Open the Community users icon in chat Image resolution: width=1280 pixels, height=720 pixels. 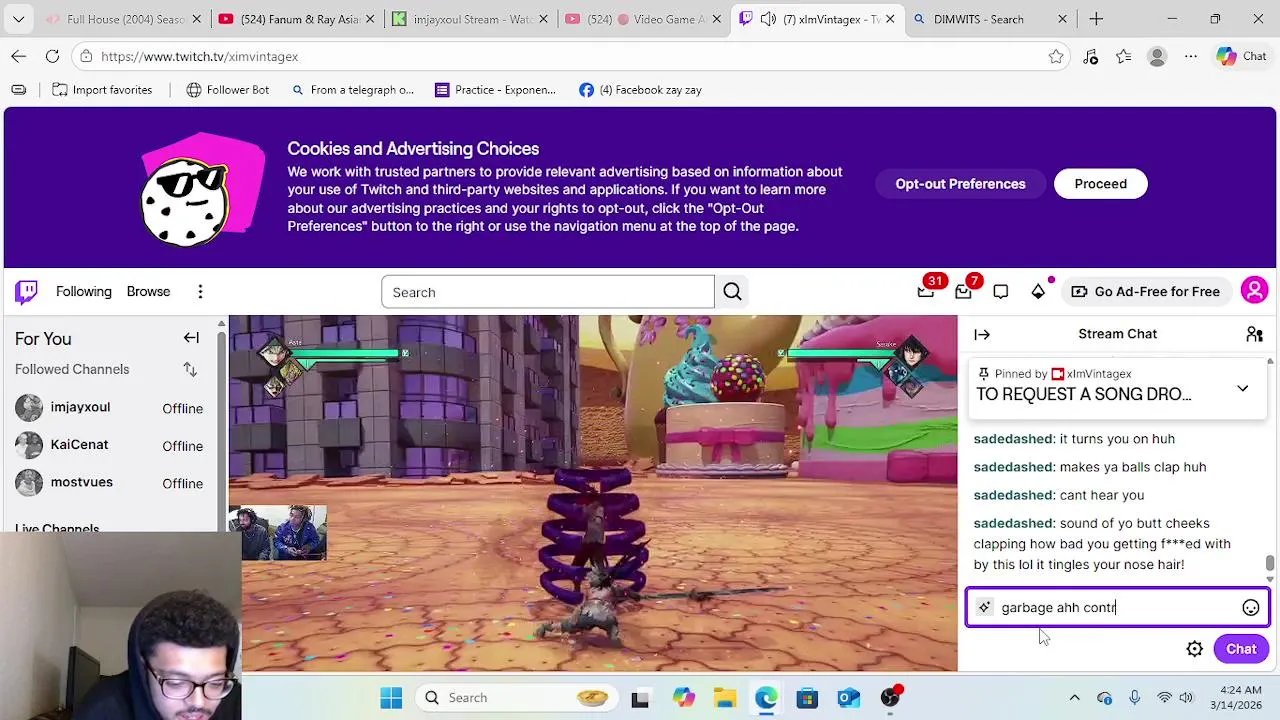[x=1254, y=334]
